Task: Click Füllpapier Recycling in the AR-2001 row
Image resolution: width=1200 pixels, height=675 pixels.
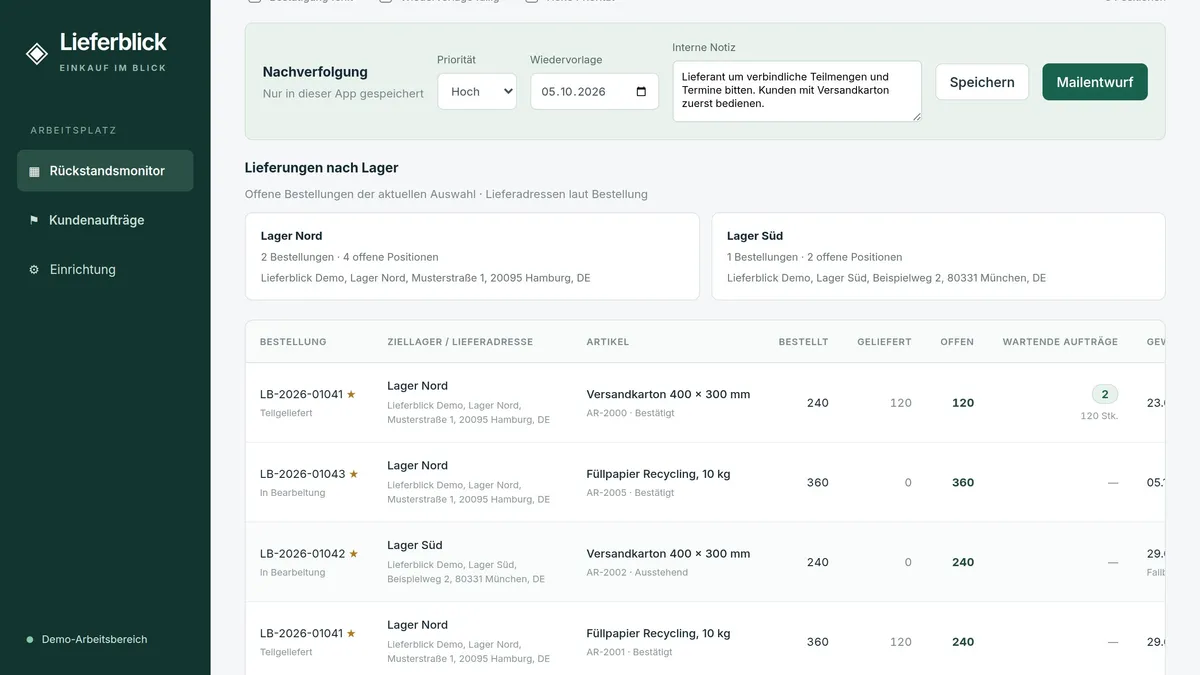Action: tap(659, 634)
